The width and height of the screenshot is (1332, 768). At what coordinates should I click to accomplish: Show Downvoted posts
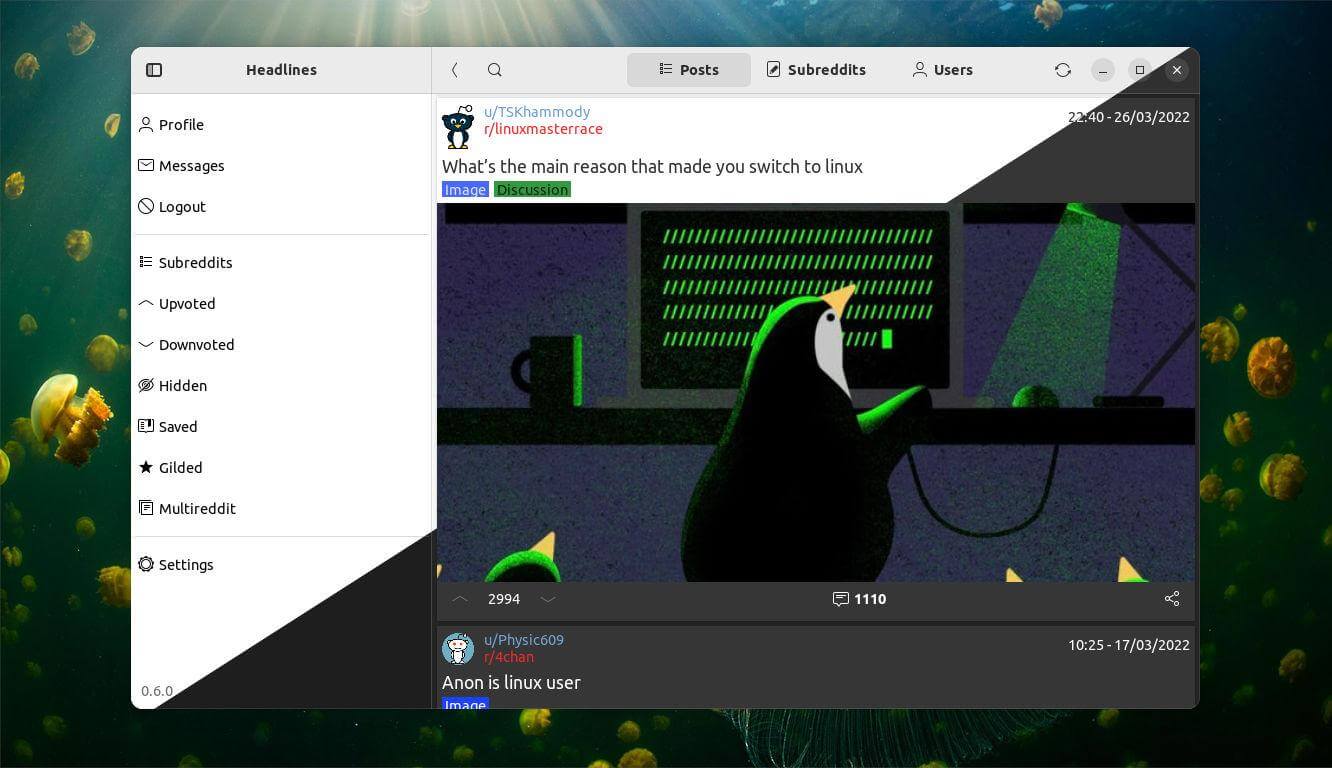[x=281, y=345]
